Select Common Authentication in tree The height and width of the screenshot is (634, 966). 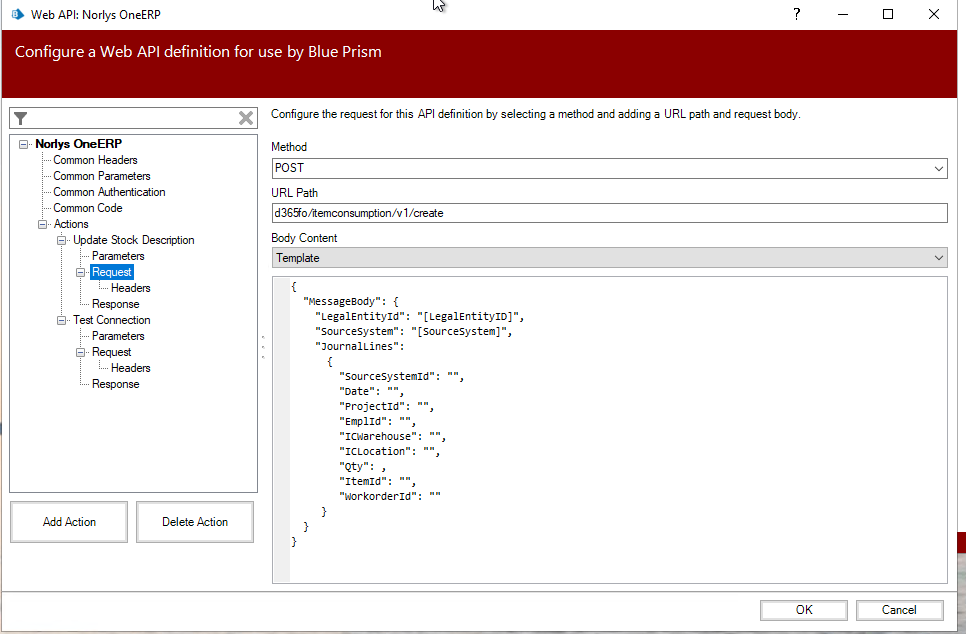[109, 192]
